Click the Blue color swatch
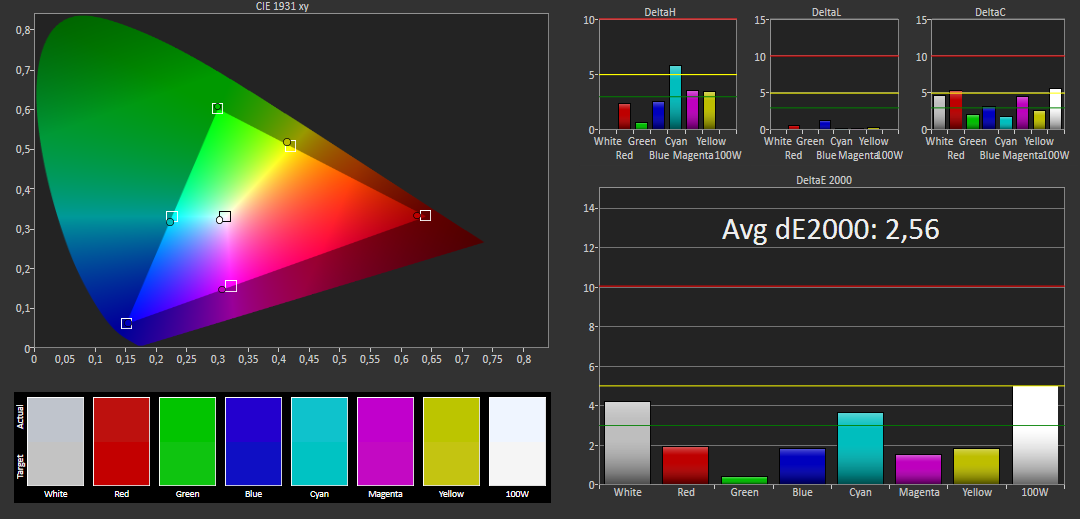 [x=253, y=441]
